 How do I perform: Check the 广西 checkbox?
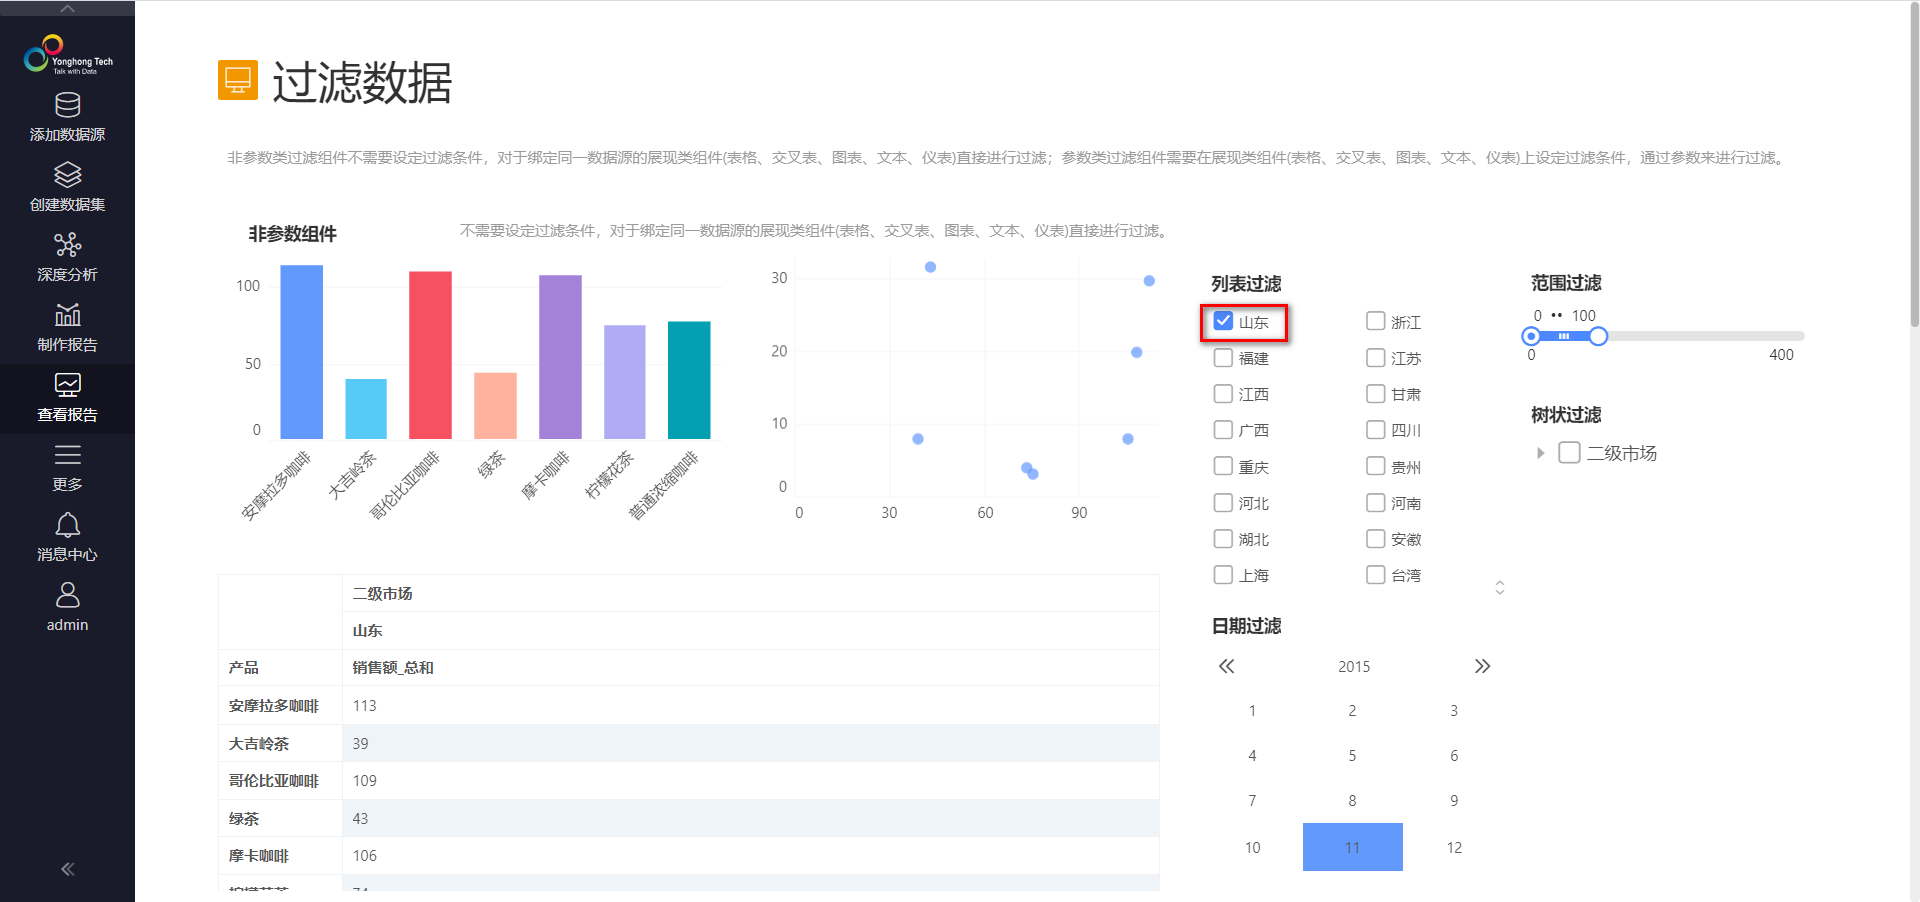click(x=1223, y=429)
